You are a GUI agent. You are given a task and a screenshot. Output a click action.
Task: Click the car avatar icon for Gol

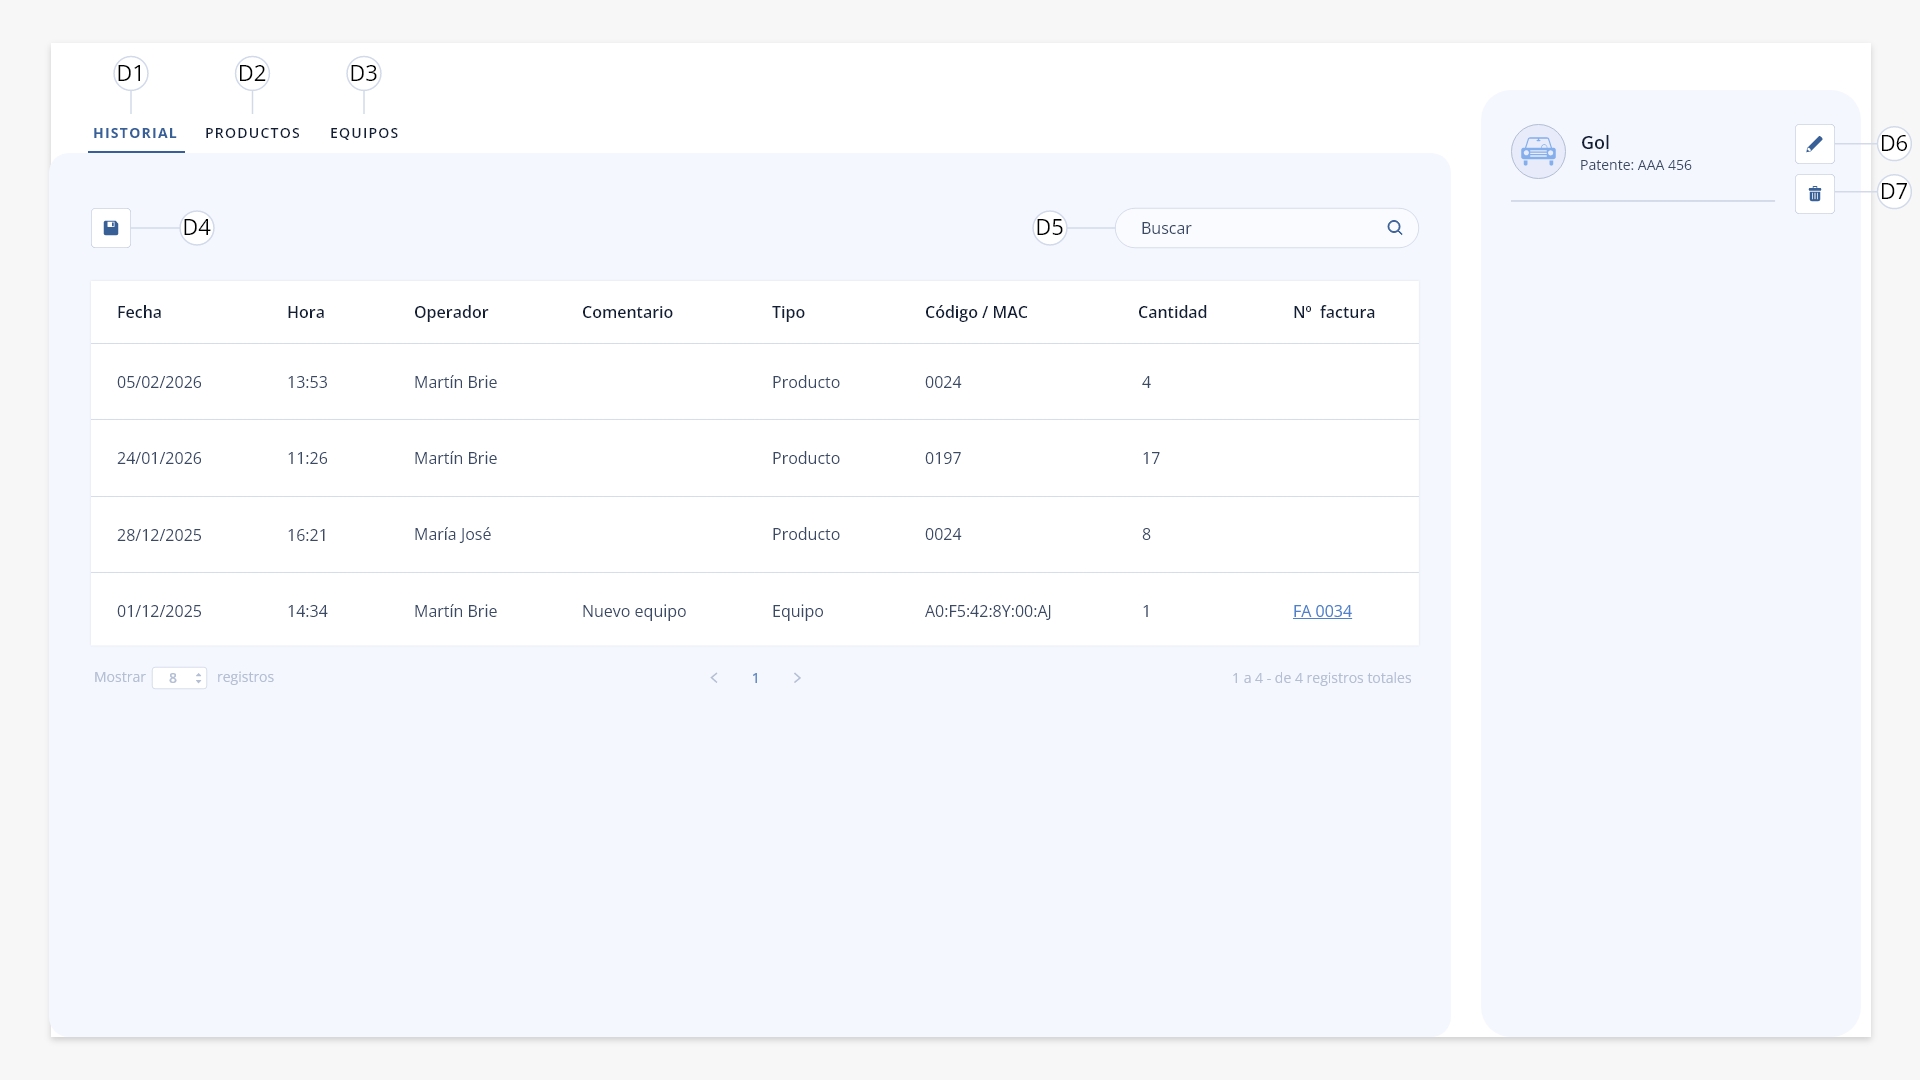pyautogui.click(x=1538, y=152)
